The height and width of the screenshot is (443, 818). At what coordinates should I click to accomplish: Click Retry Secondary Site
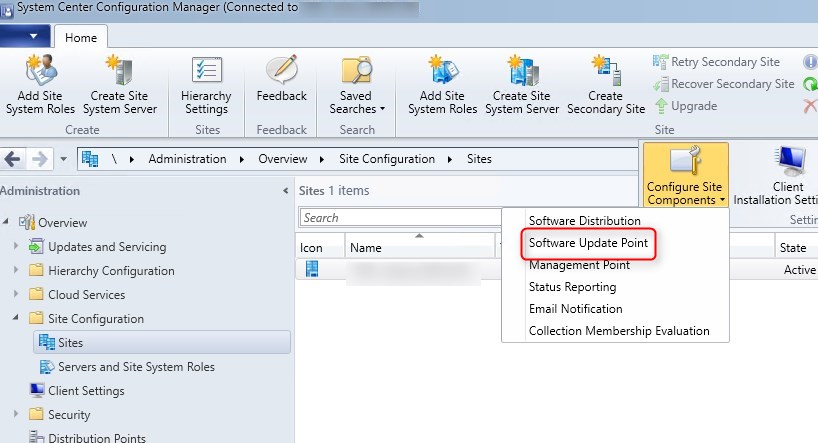[x=716, y=62]
